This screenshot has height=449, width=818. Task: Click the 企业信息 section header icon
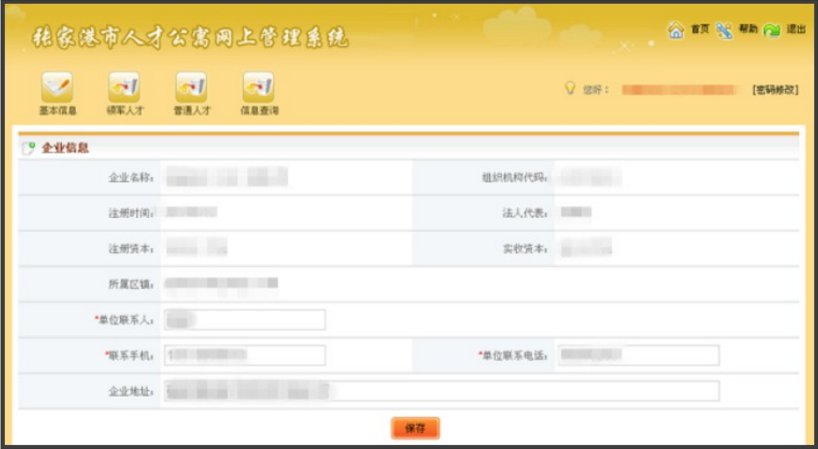point(28,148)
